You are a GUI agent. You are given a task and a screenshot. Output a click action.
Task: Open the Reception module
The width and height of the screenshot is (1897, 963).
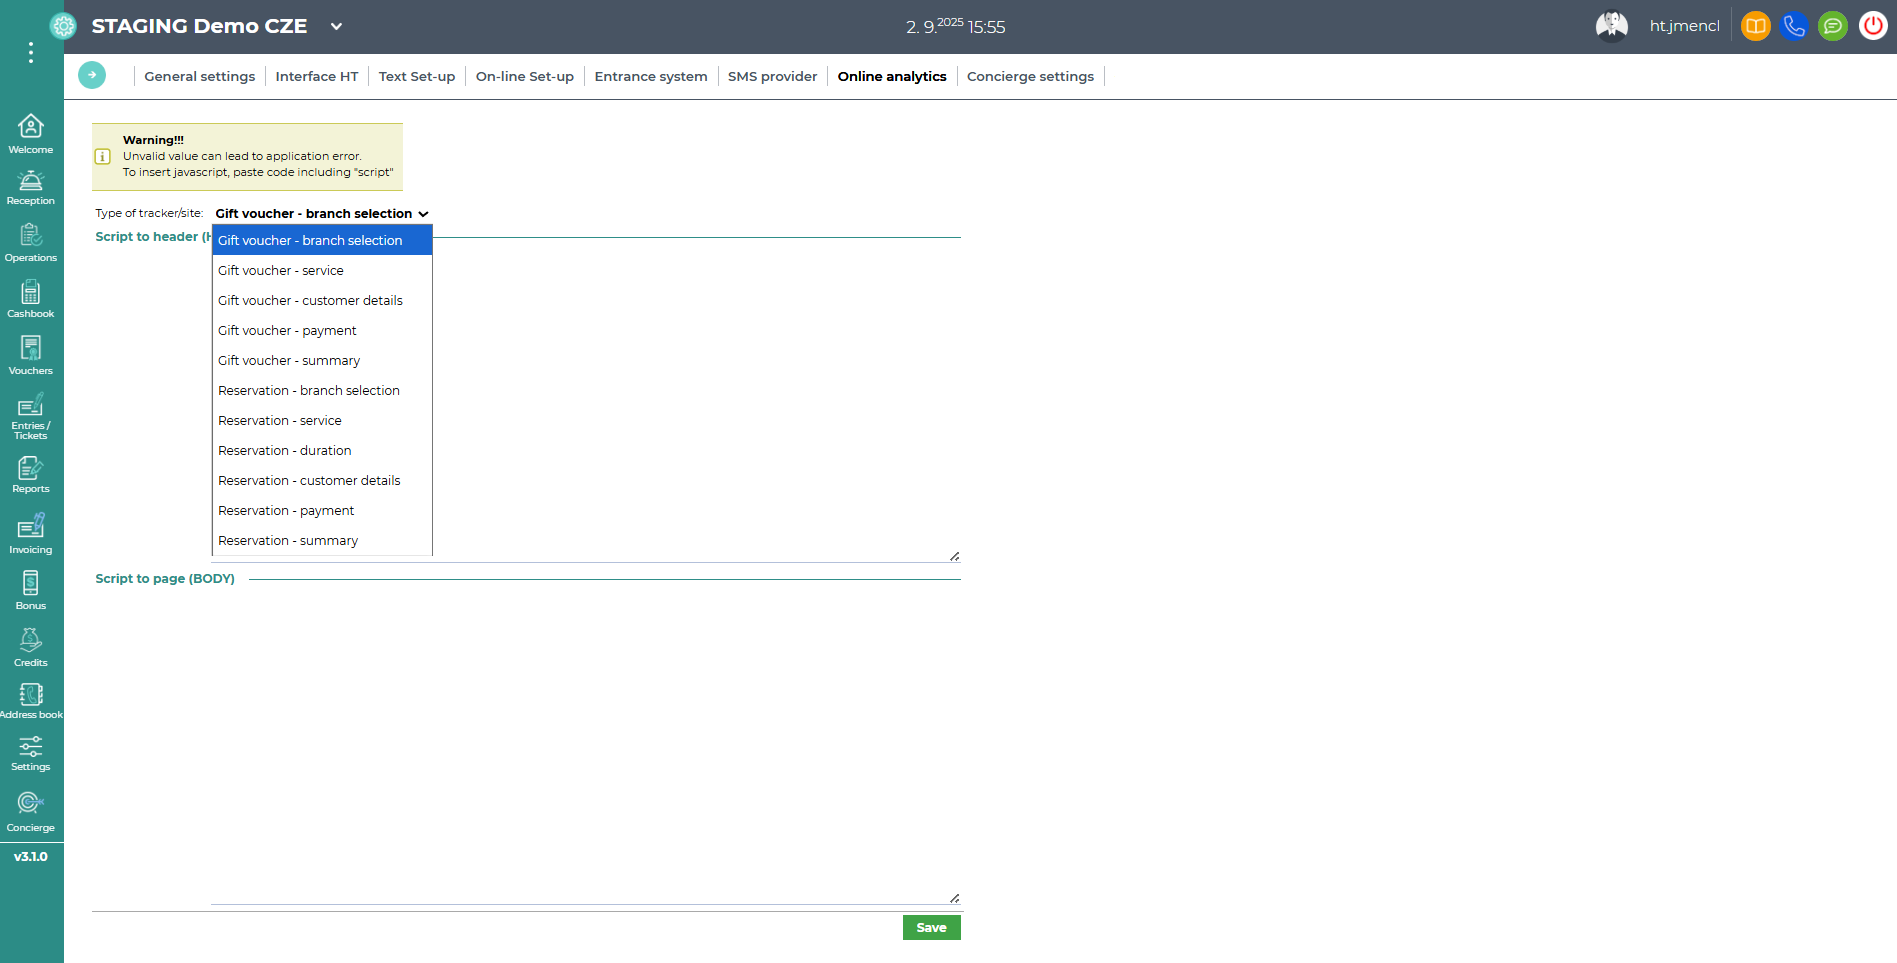[x=31, y=187]
